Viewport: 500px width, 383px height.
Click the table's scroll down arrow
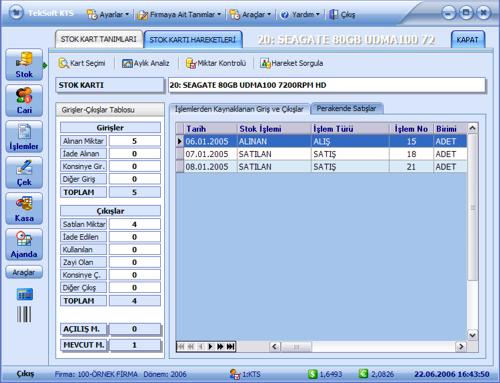tap(472, 335)
